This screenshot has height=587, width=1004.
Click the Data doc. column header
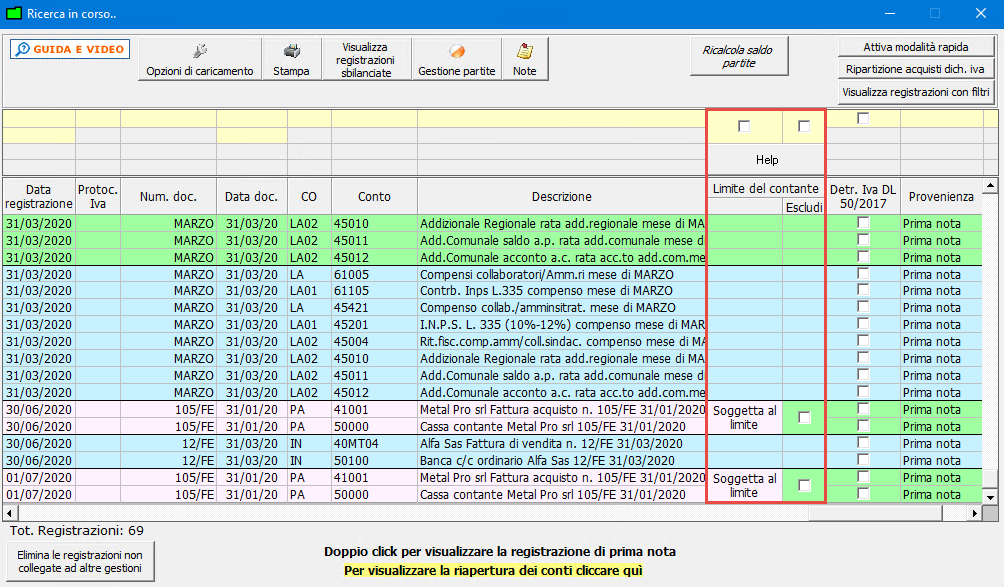click(252, 197)
